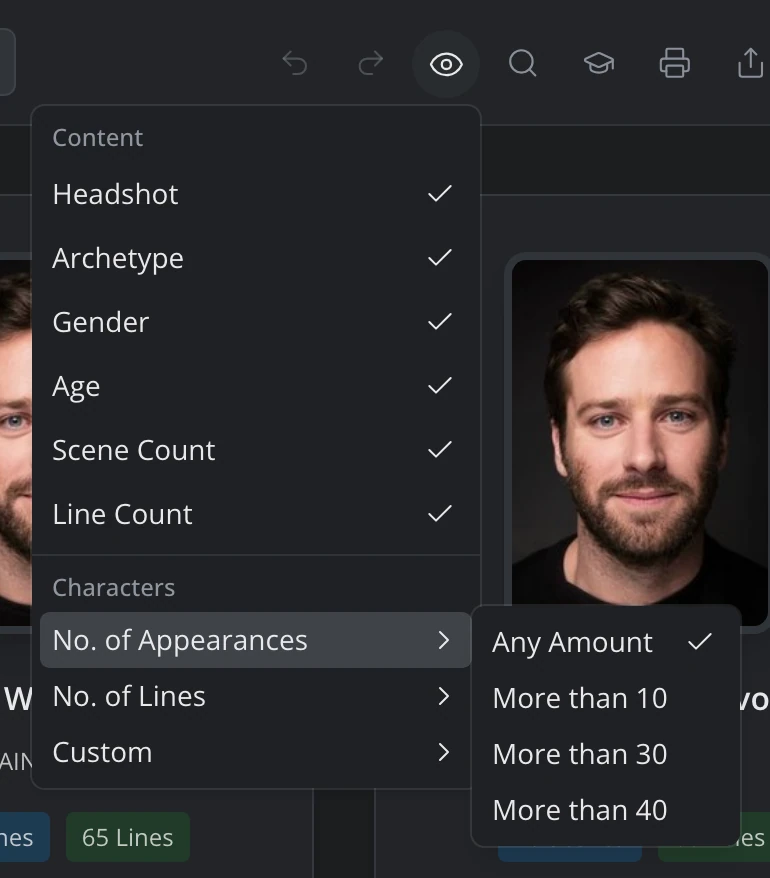Open search with the magnifier icon
This screenshot has height=878, width=770.
coord(522,63)
